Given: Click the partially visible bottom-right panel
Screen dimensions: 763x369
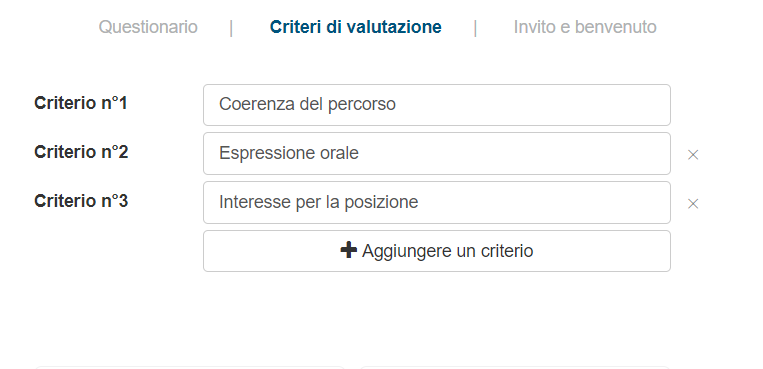Looking at the screenshot, I should click(515, 367).
